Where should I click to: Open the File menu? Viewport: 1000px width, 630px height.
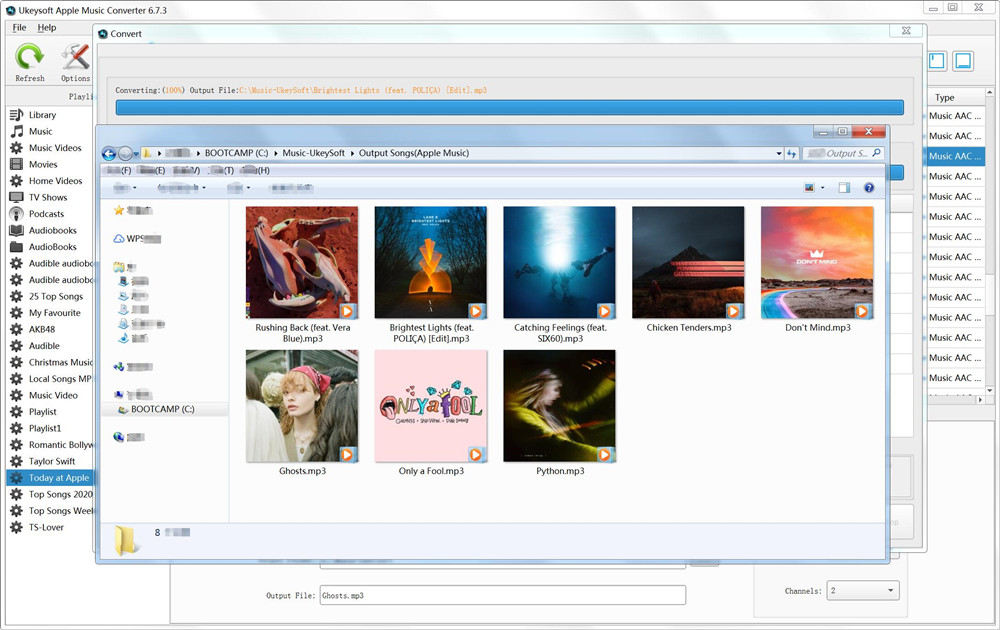click(x=19, y=27)
